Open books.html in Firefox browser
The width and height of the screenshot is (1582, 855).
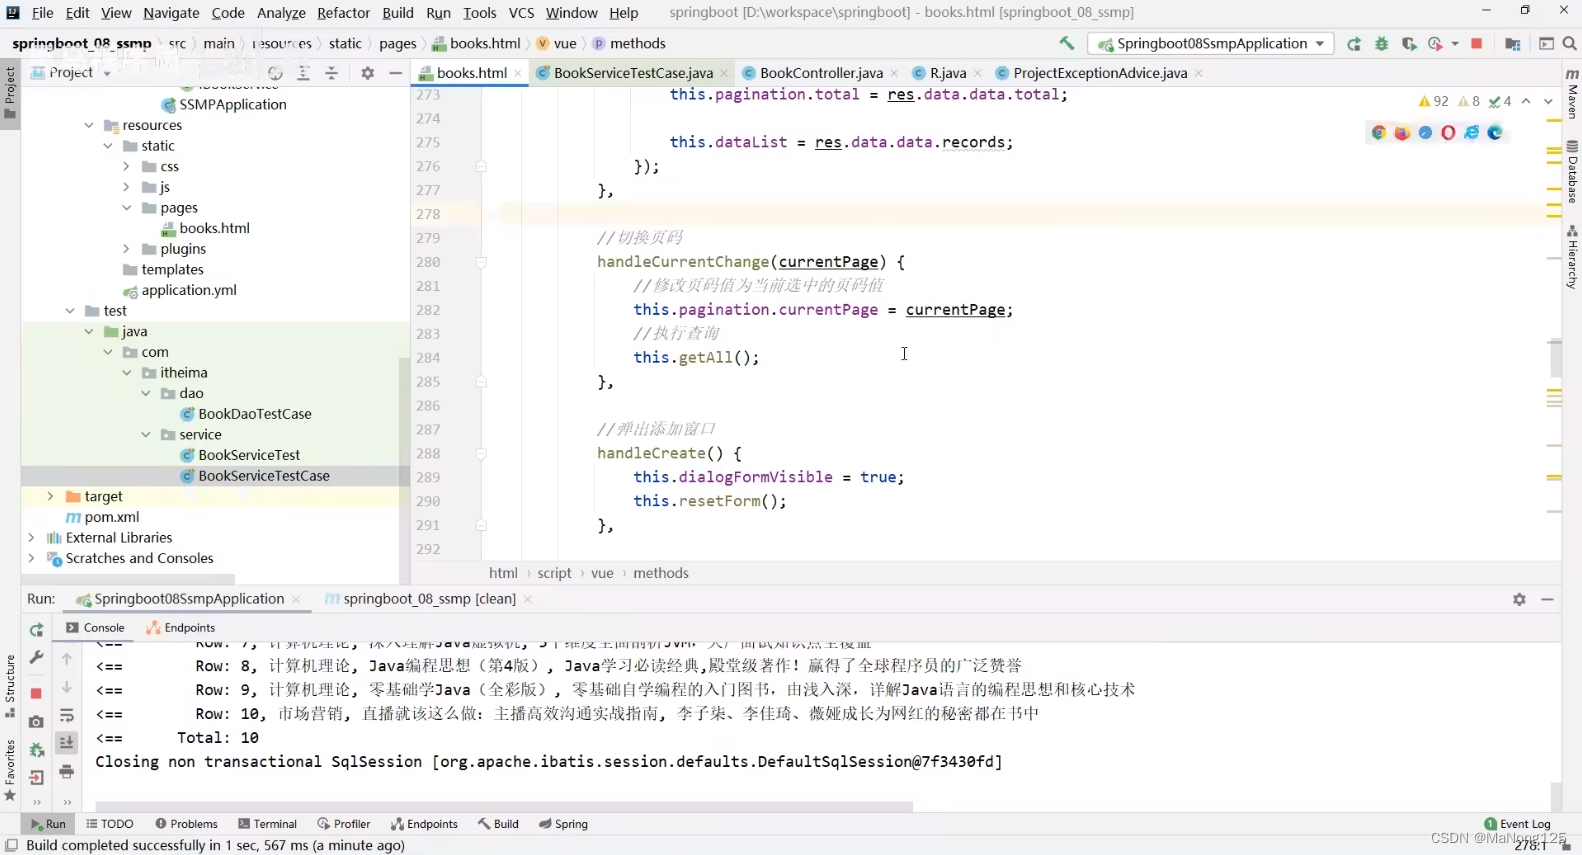pyautogui.click(x=1402, y=133)
